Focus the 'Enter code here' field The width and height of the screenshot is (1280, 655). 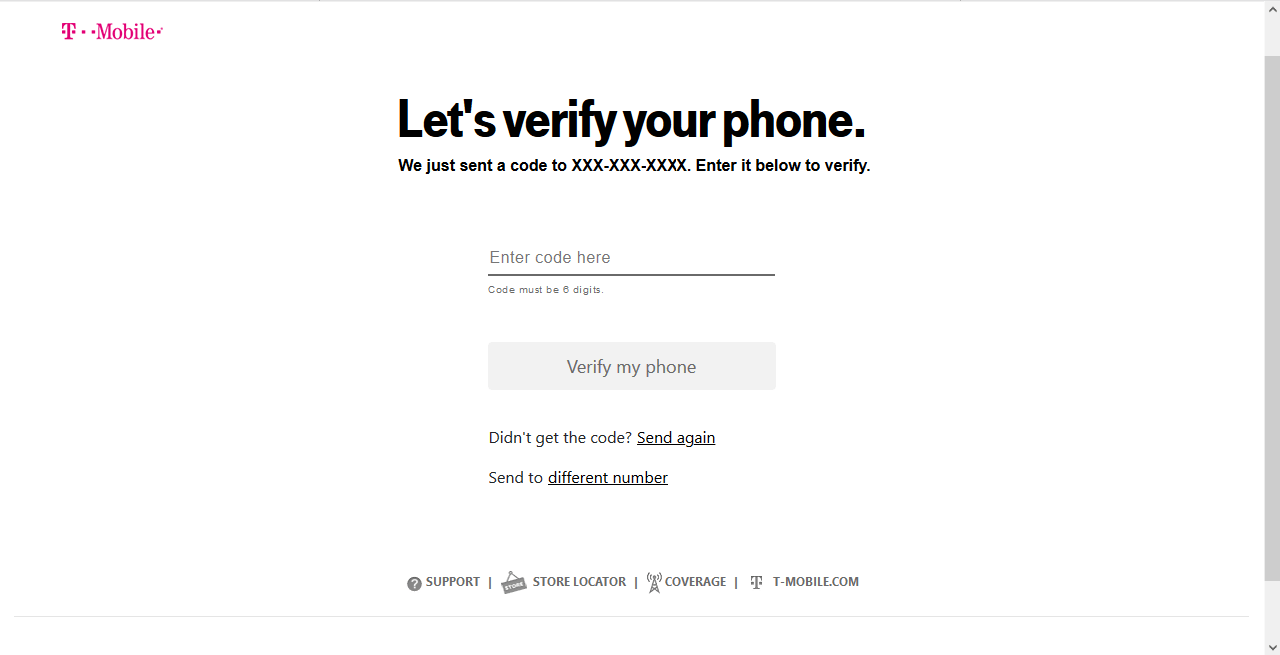point(631,258)
